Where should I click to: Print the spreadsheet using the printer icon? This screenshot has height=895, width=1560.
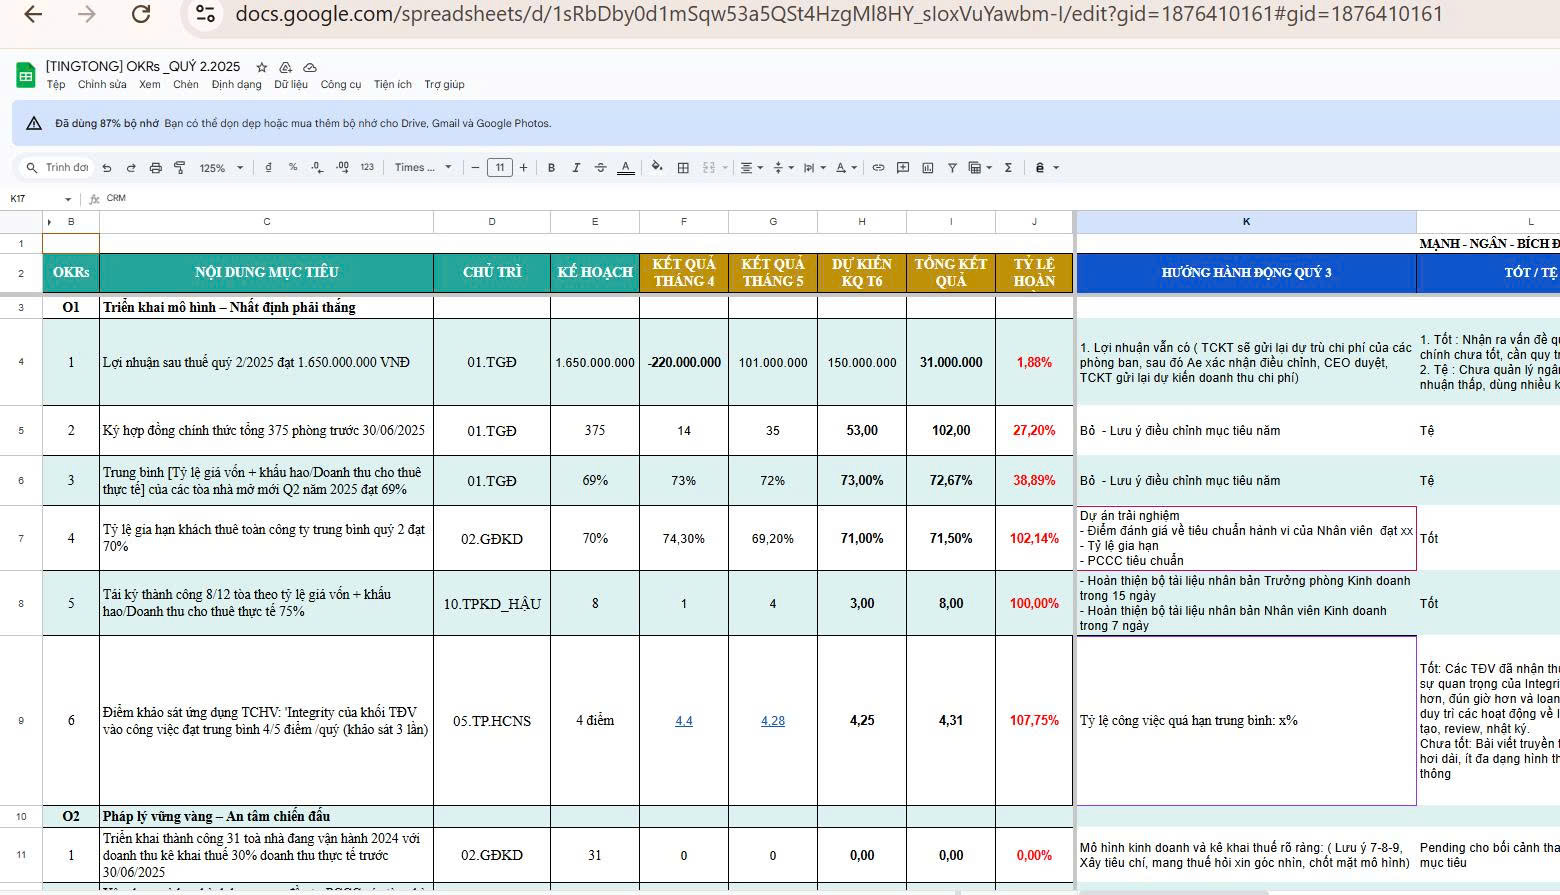click(x=155, y=168)
